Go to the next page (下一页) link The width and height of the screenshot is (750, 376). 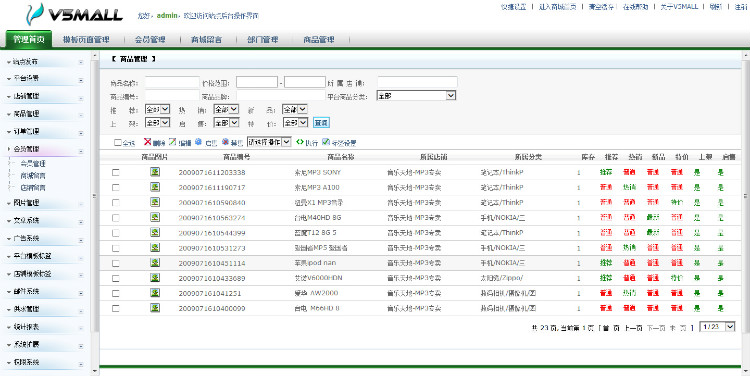pyautogui.click(x=656, y=328)
